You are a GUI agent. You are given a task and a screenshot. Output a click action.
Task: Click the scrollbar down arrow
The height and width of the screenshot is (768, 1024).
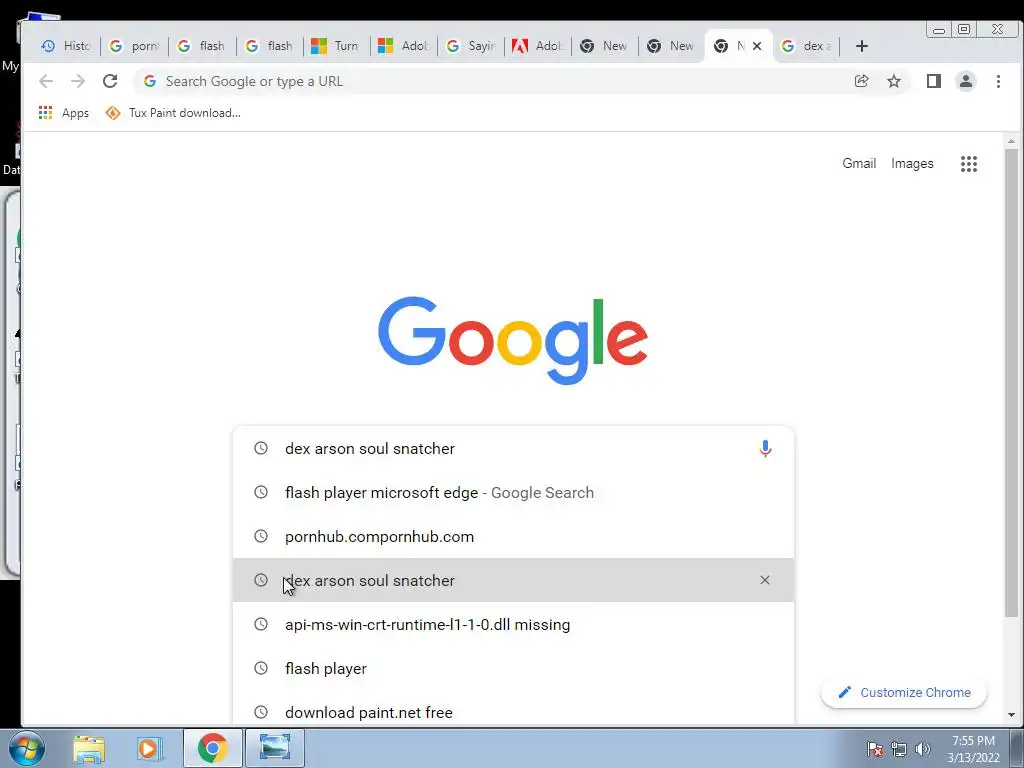click(1011, 715)
